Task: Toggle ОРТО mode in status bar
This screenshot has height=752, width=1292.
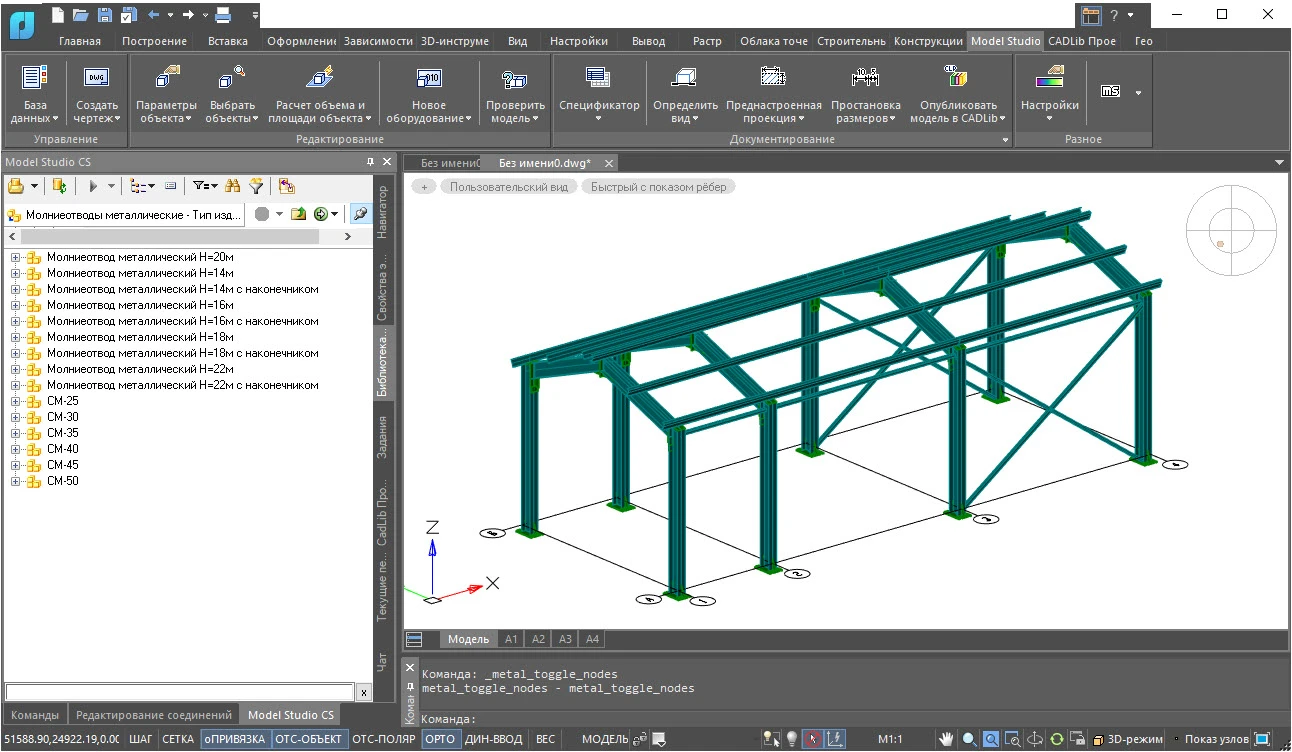Action: click(439, 740)
